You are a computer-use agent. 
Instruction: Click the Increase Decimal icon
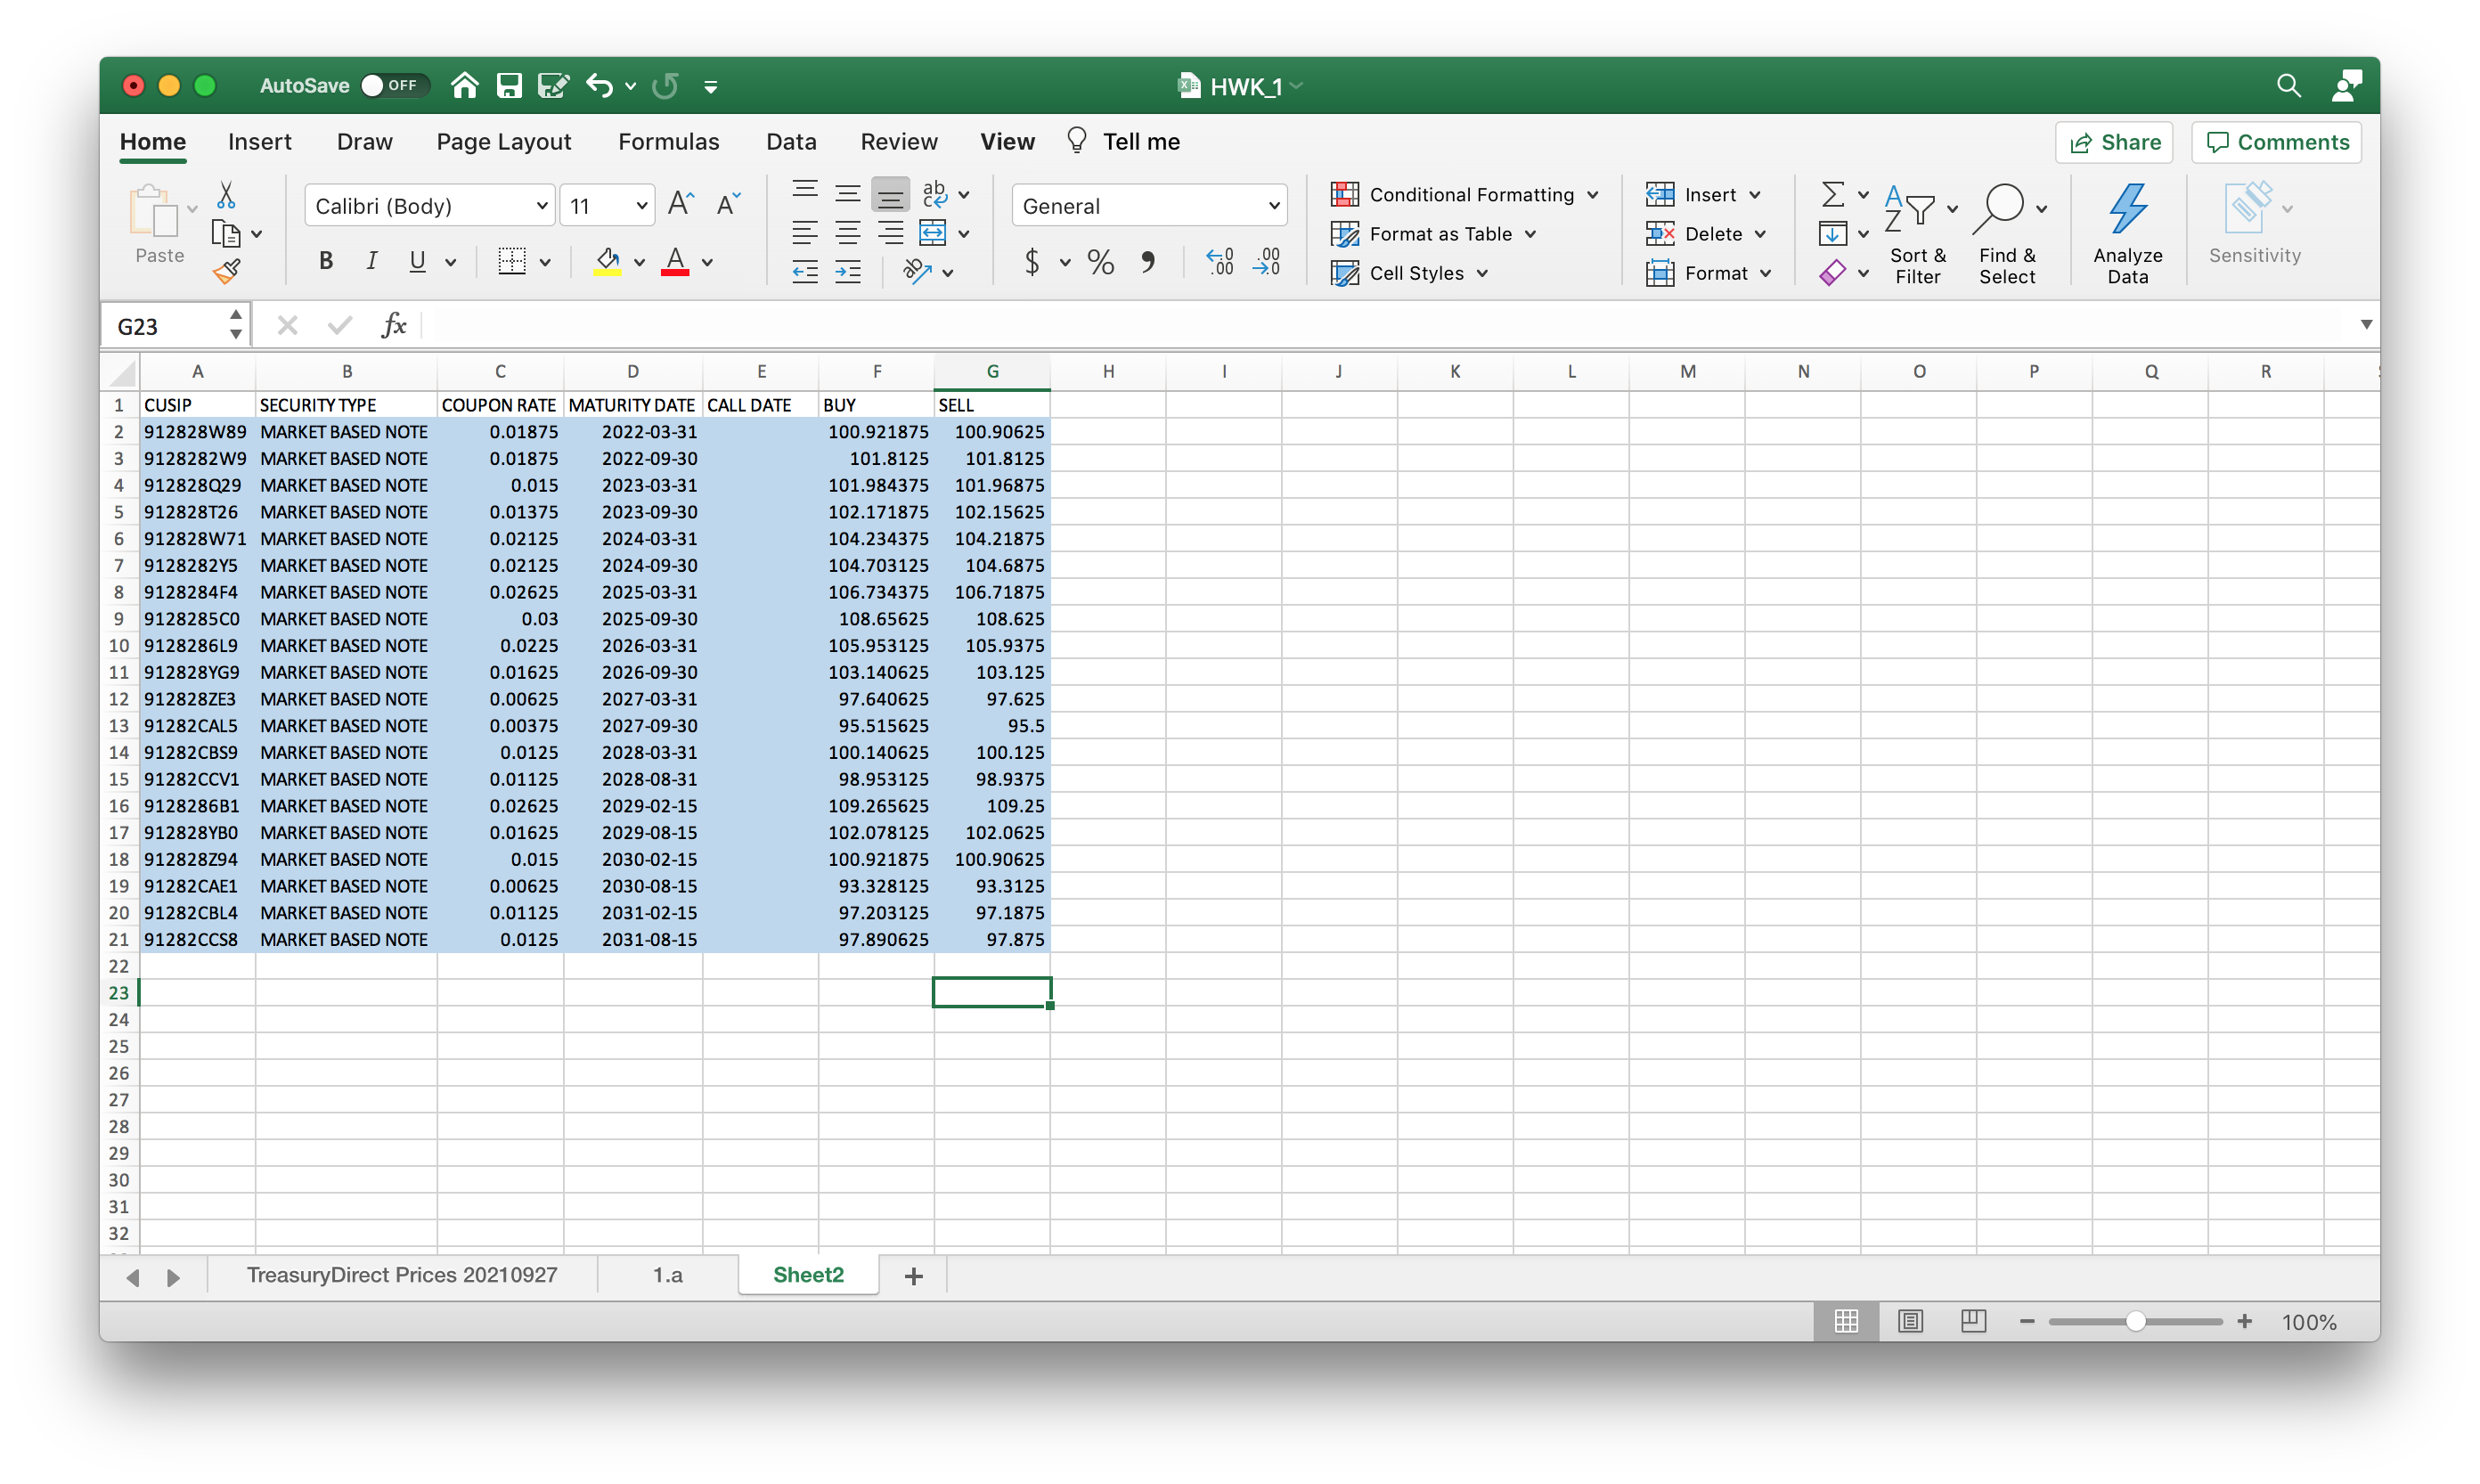pos(1220,262)
